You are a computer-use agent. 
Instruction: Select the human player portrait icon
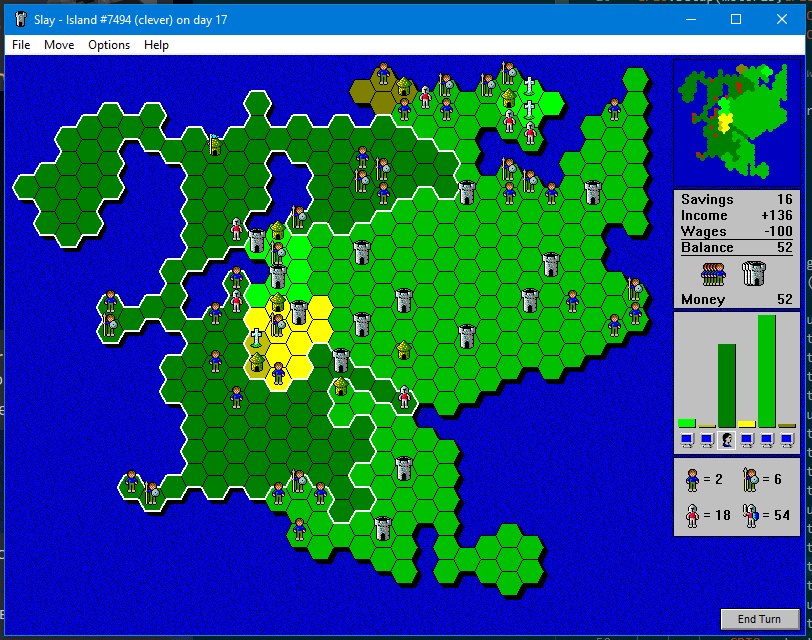[x=727, y=440]
